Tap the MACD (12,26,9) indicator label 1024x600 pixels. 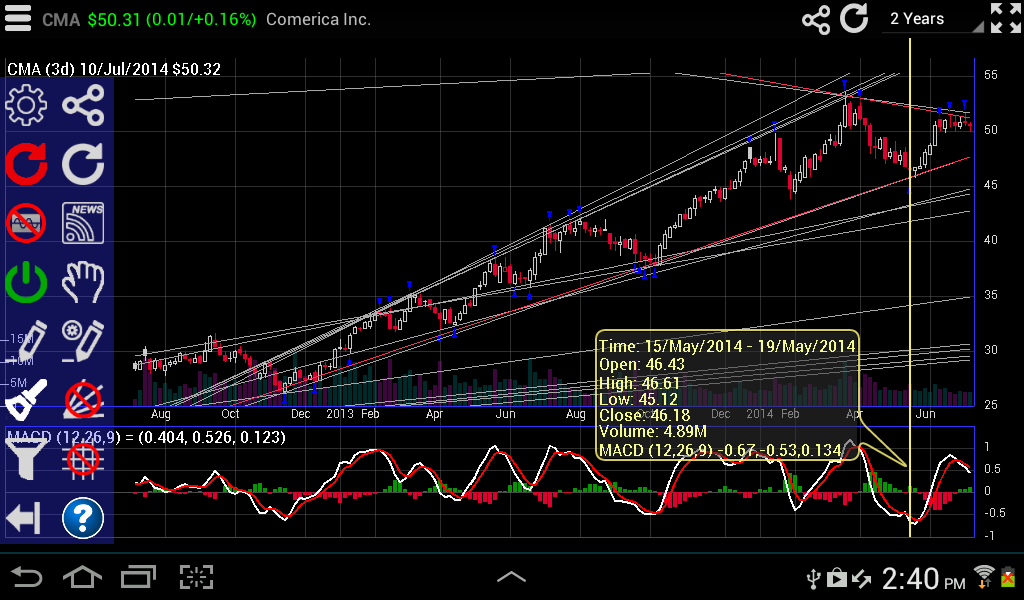tap(146, 437)
